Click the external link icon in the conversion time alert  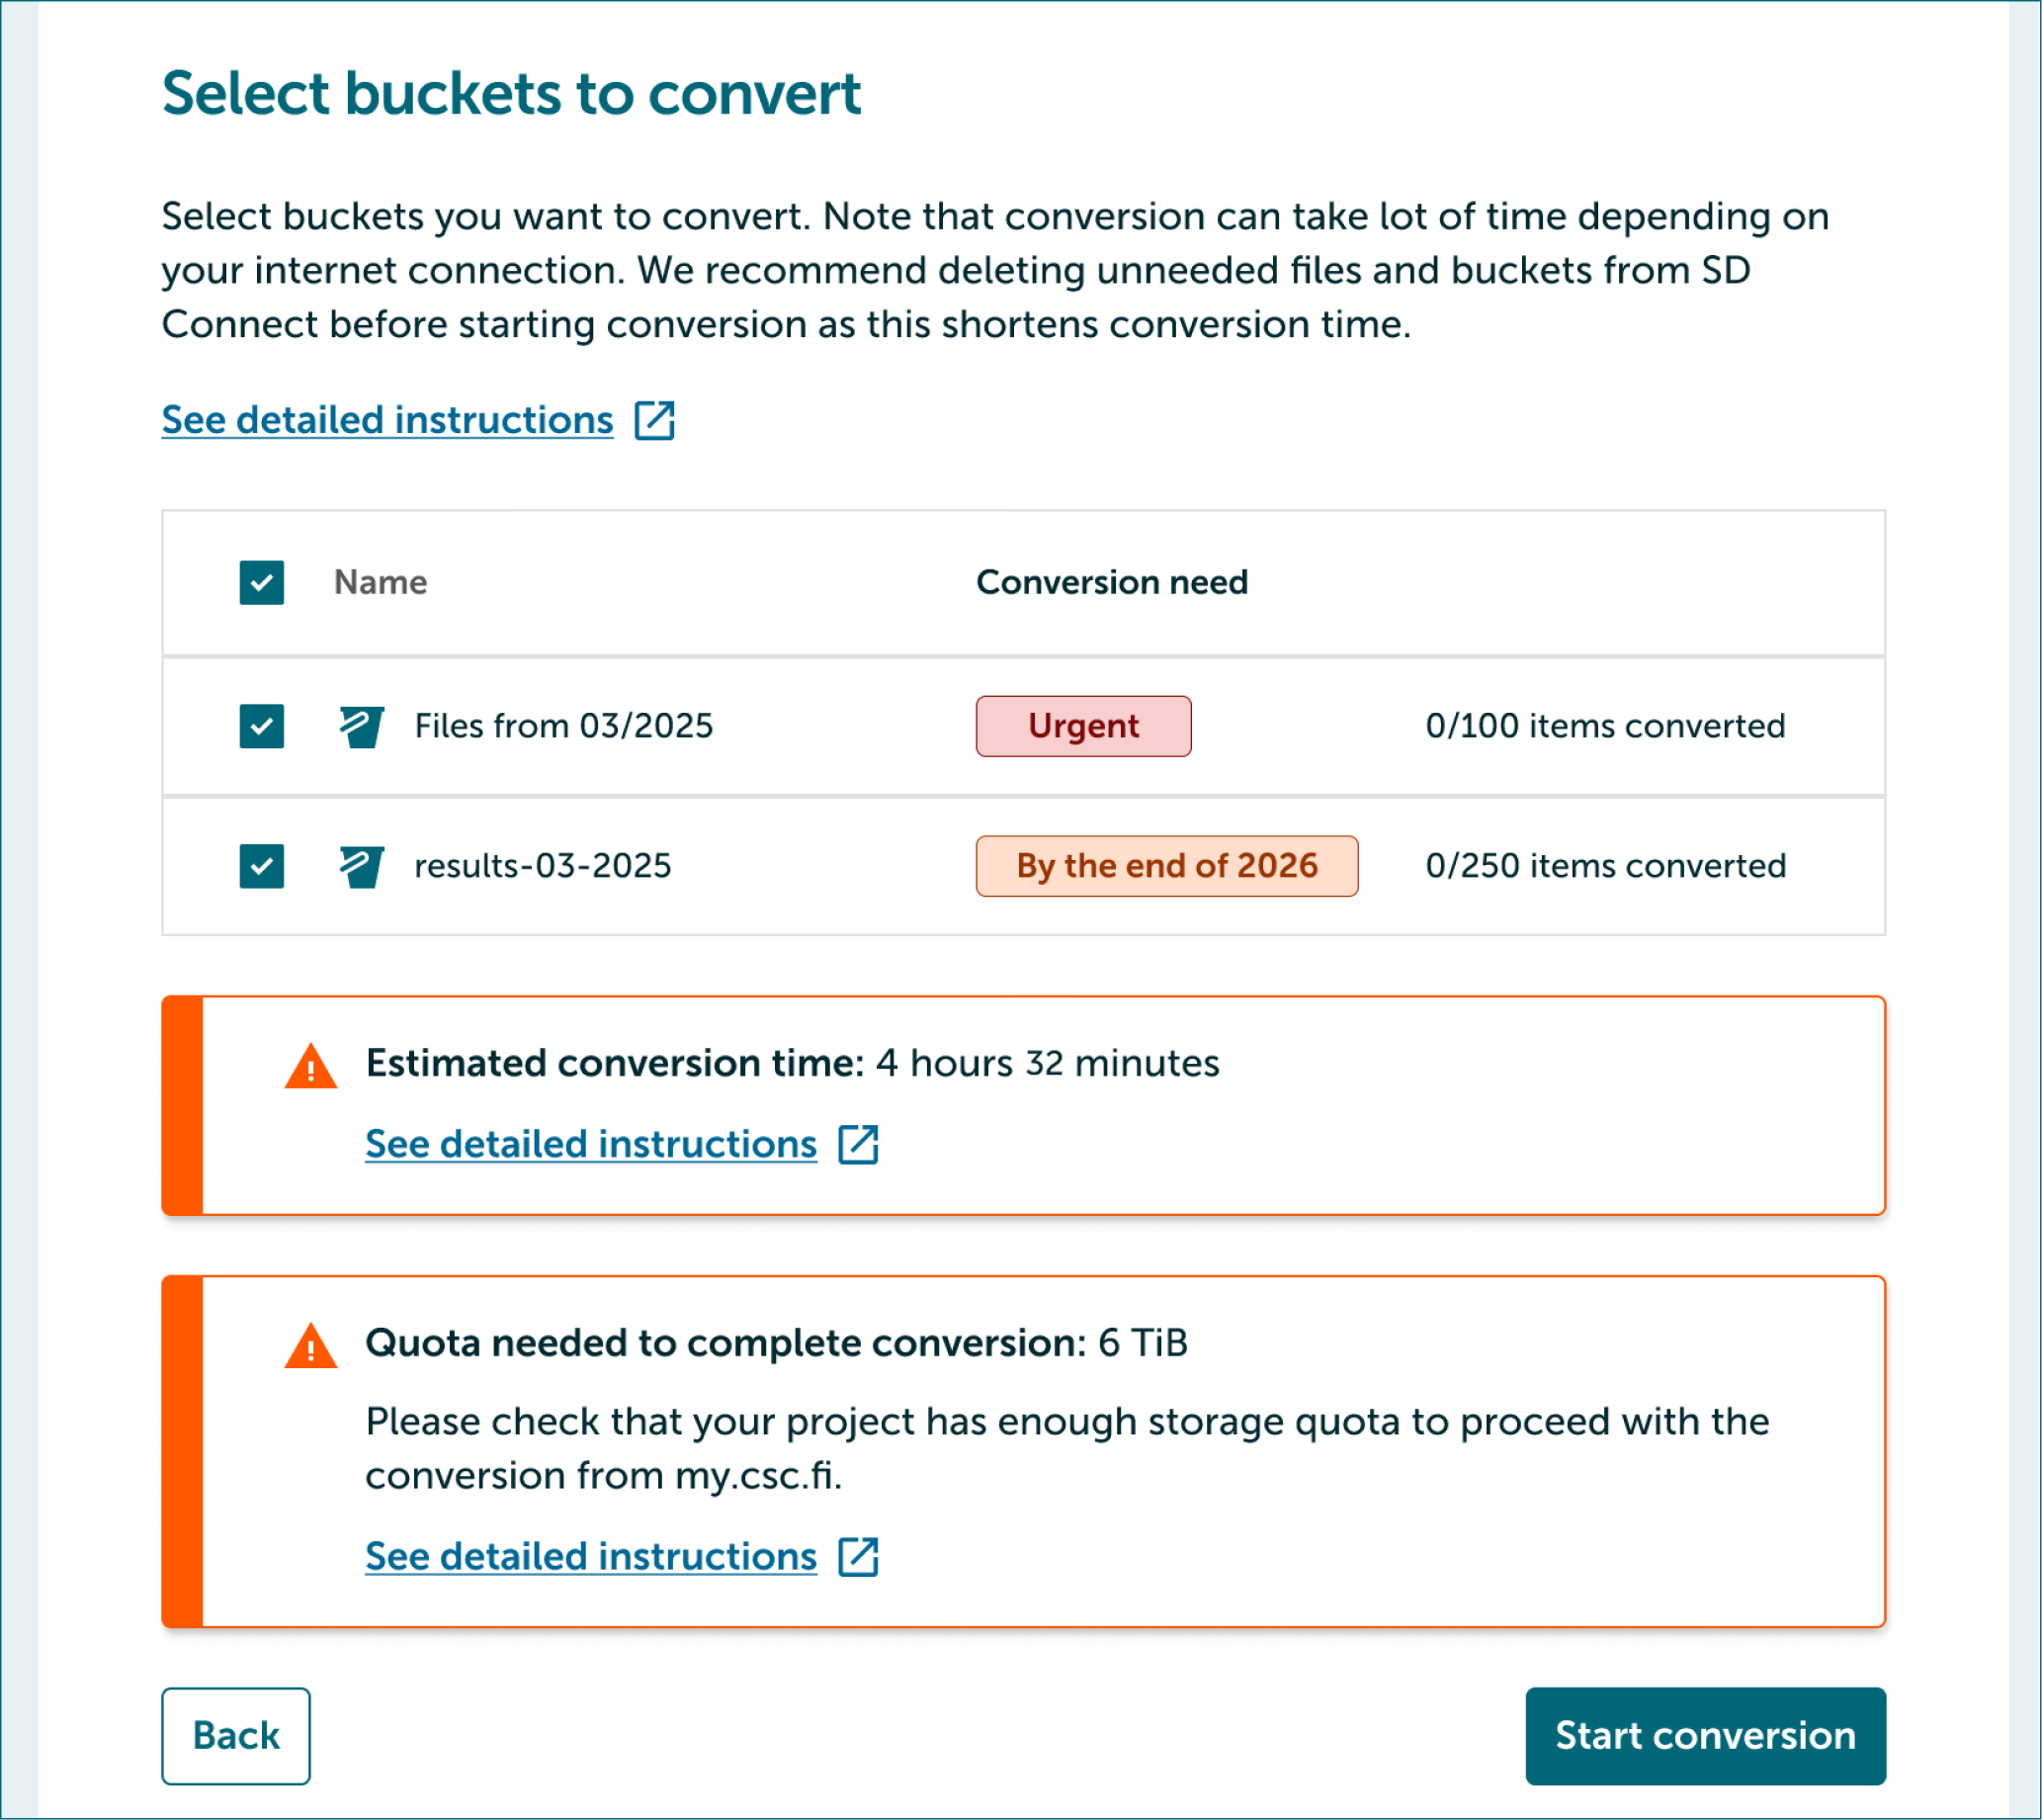858,1143
